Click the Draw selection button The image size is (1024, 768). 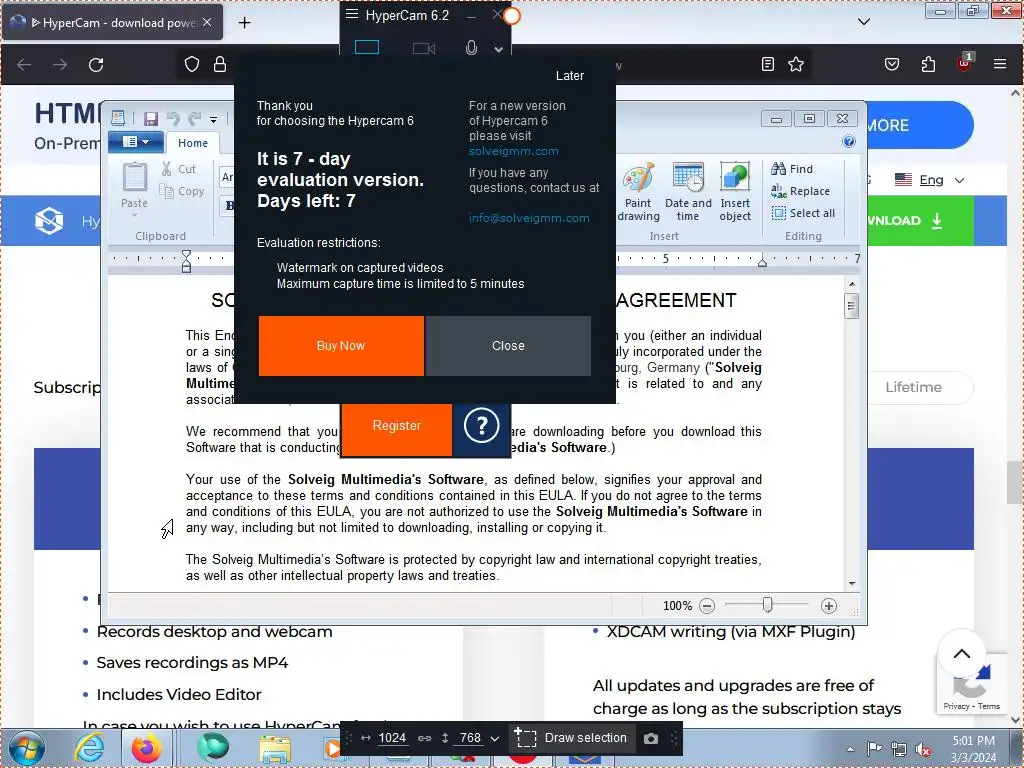tap(571, 738)
